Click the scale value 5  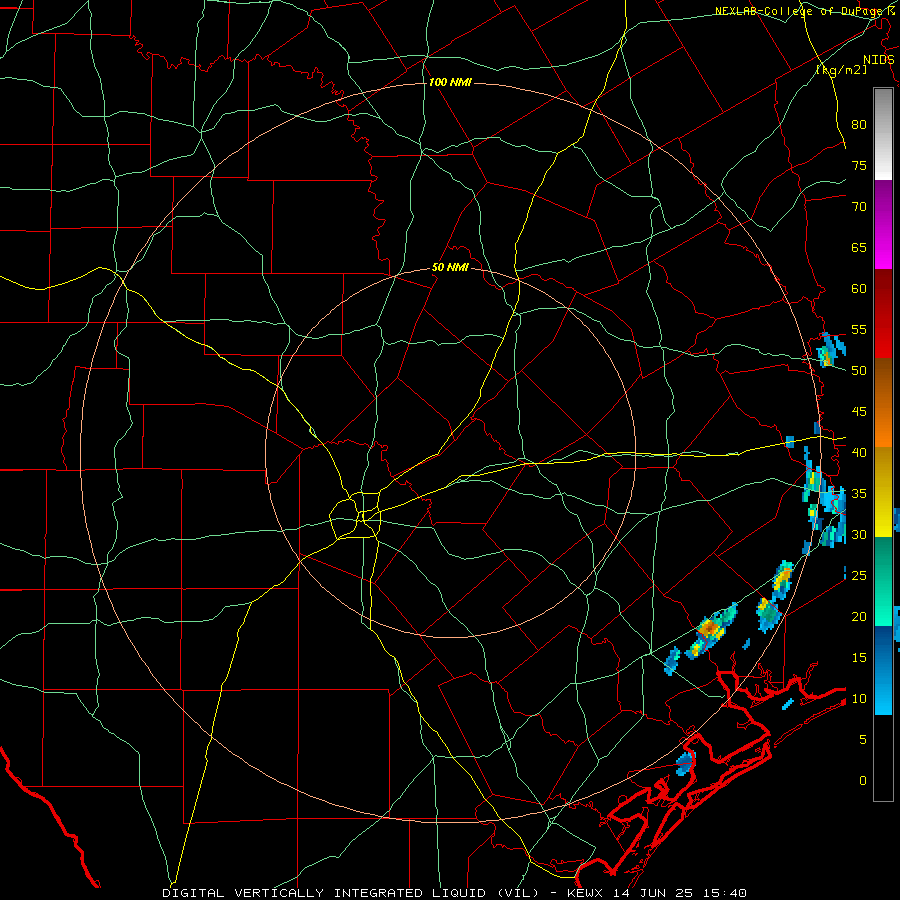point(863,740)
